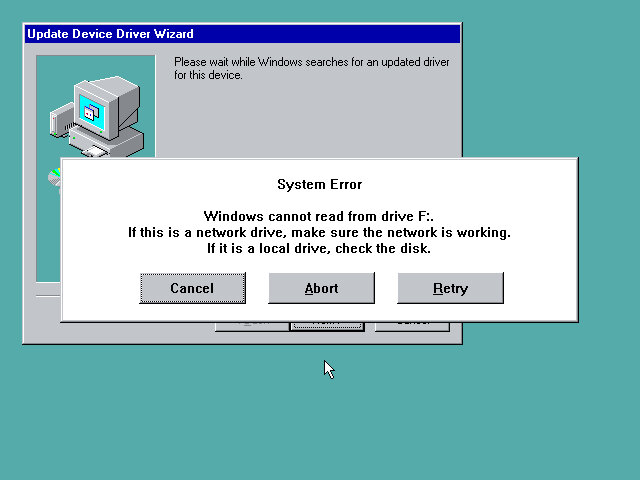This screenshot has height=480, width=640.
Task: Click the Update Device Driver Wizard title bar
Action: tap(241, 34)
